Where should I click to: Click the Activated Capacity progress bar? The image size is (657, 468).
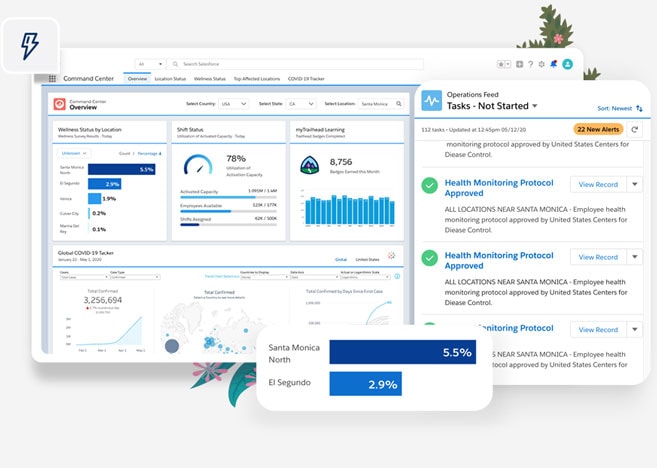click(228, 197)
